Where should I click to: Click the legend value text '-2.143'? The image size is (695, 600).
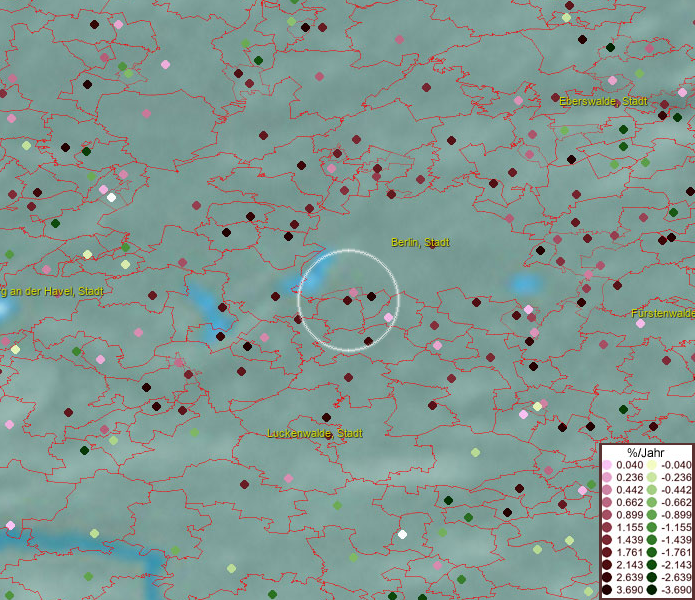pyautogui.click(x=676, y=565)
